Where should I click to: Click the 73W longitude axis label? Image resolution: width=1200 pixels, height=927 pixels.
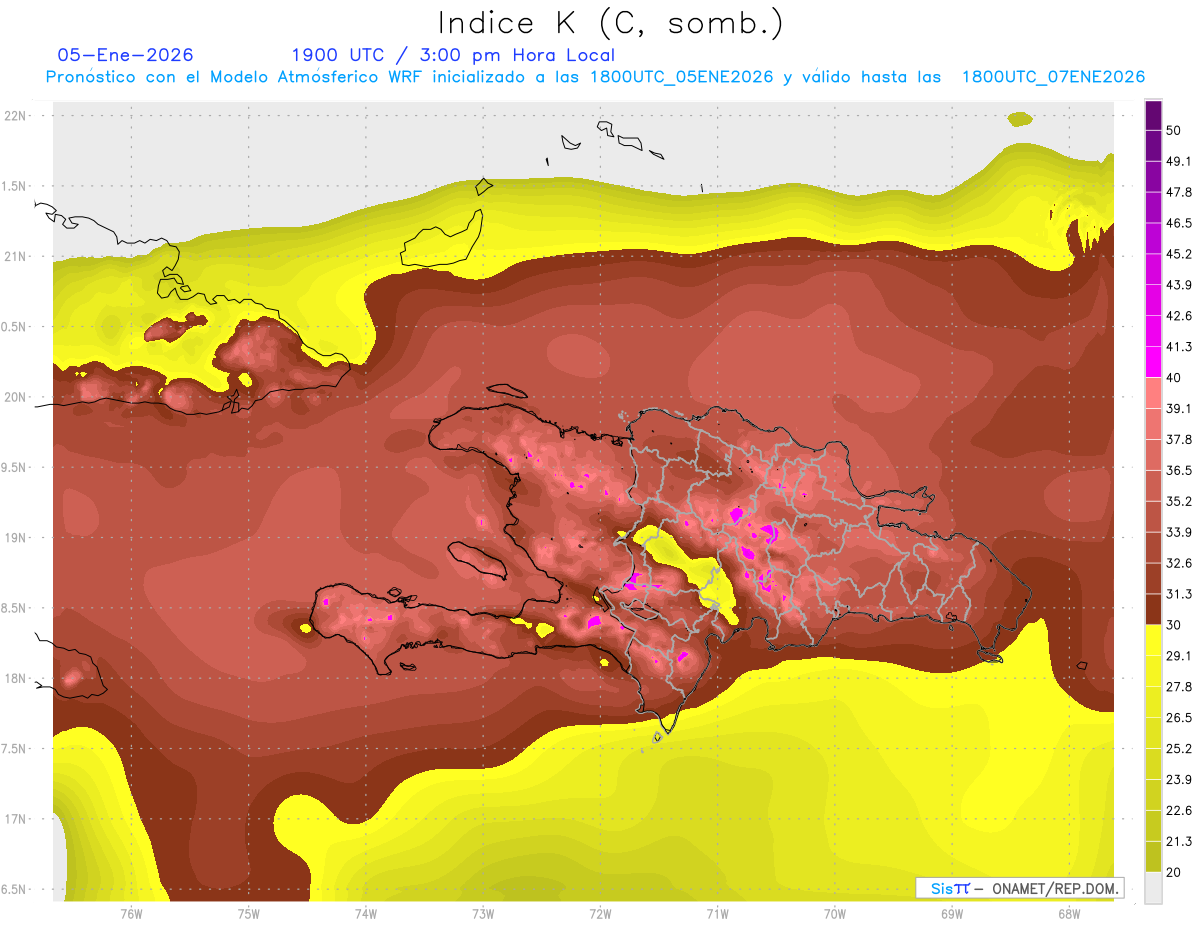coord(483,913)
